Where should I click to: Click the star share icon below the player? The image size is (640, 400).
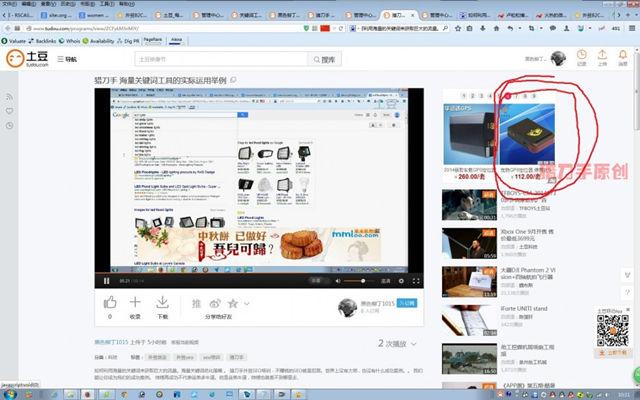pos(232,303)
